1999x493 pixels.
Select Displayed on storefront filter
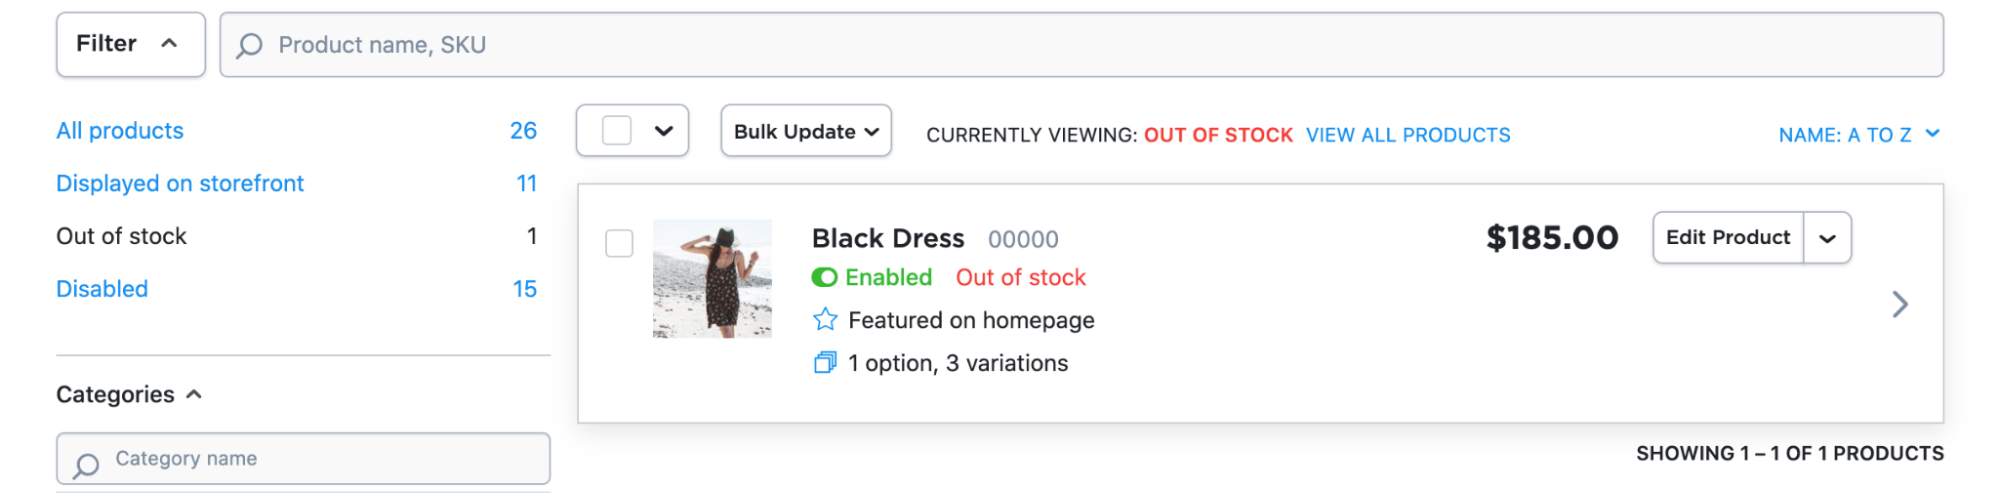[180, 184]
